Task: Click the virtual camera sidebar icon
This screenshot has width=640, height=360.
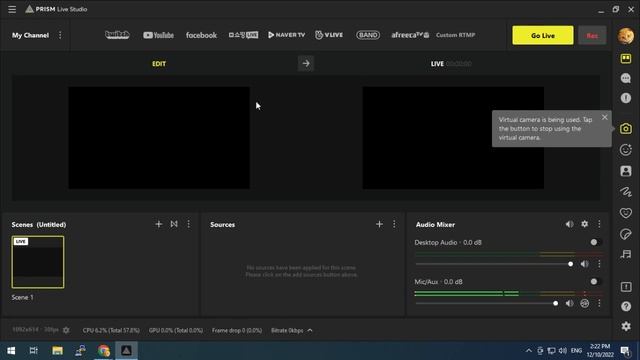Action: point(626,129)
